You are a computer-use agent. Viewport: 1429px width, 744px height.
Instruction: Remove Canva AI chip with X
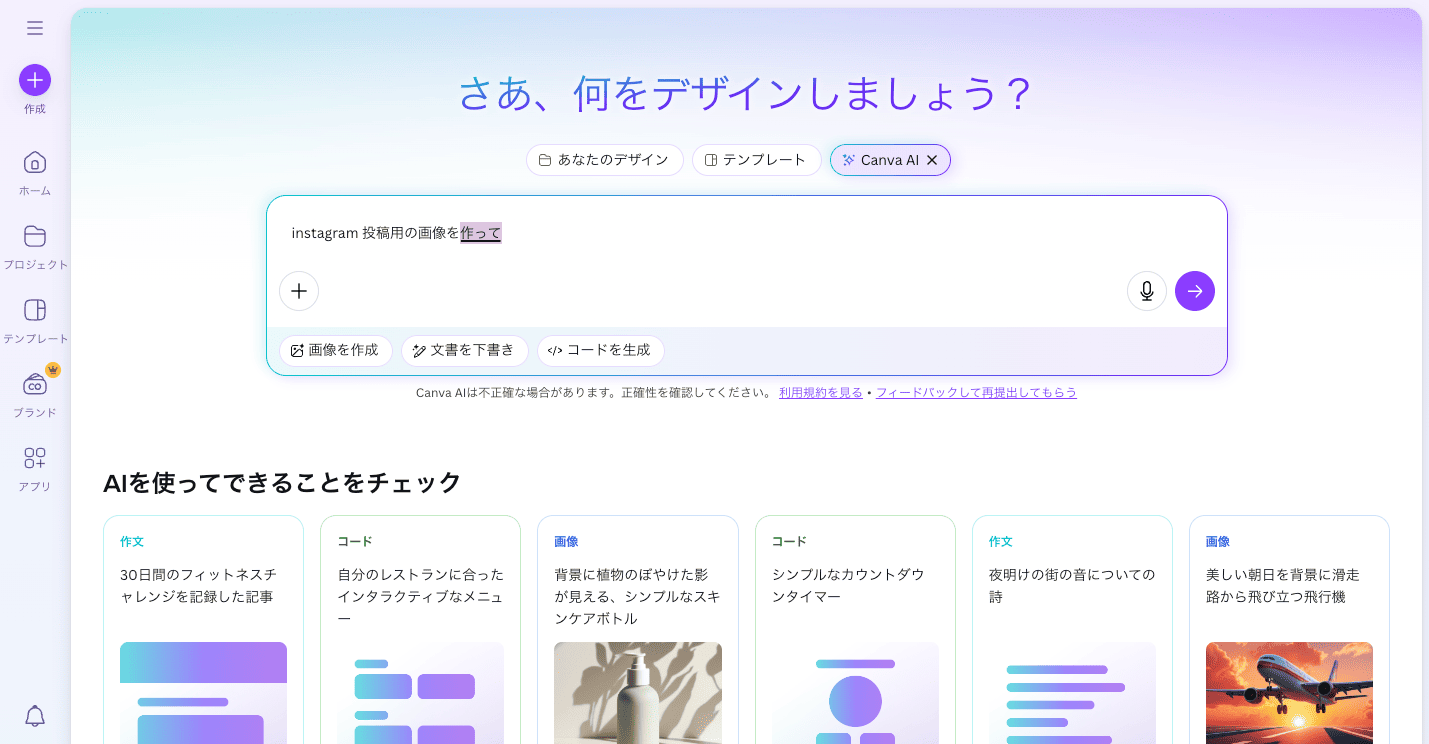tap(932, 160)
